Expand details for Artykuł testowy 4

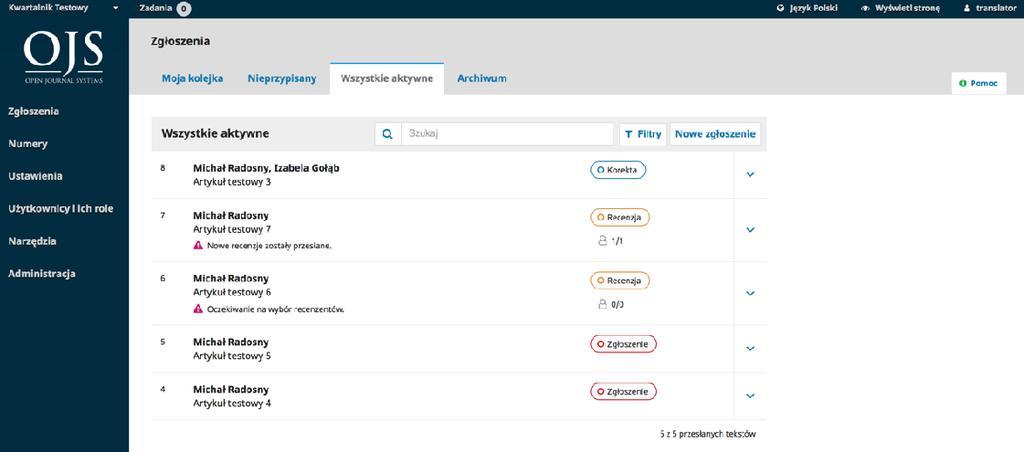[750, 396]
